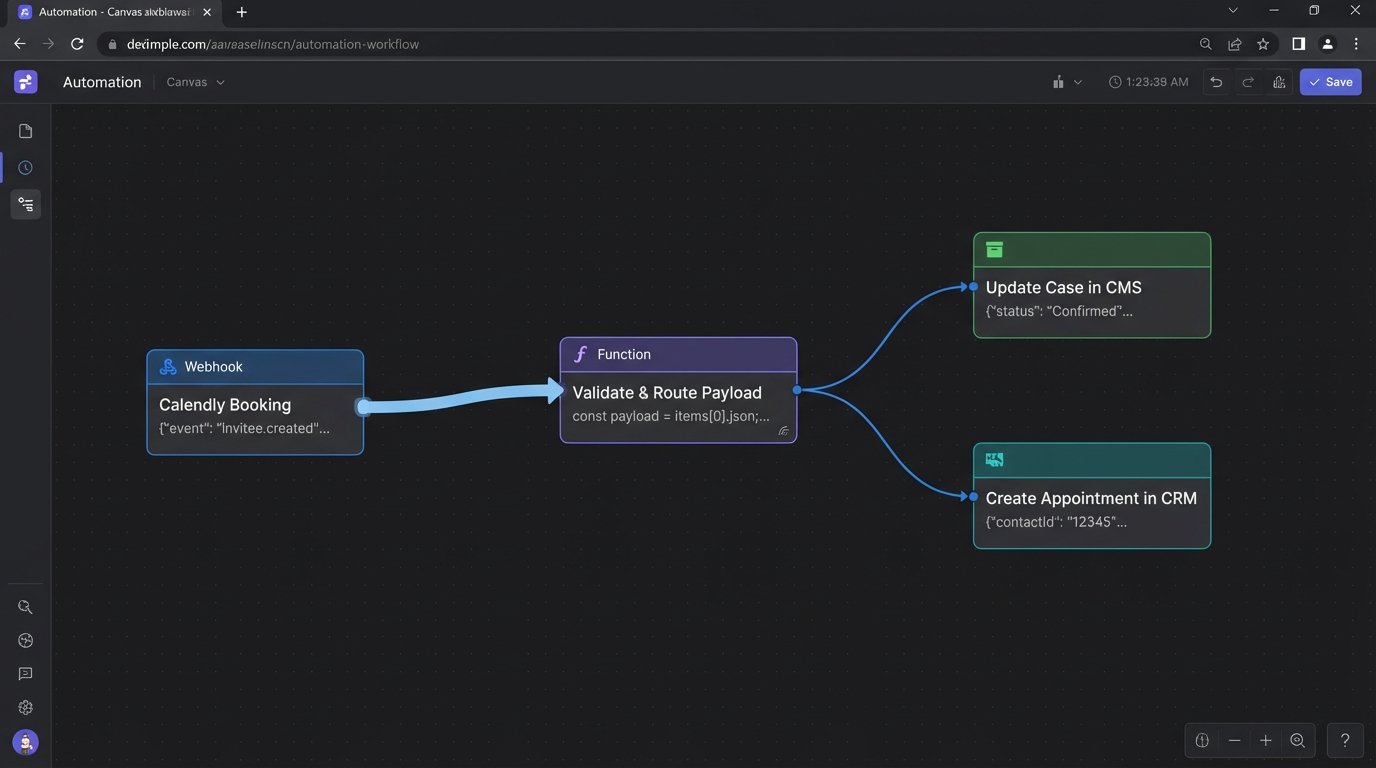This screenshot has width=1376, height=768.
Task: Click the Automation title in the header
Action: click(101, 82)
